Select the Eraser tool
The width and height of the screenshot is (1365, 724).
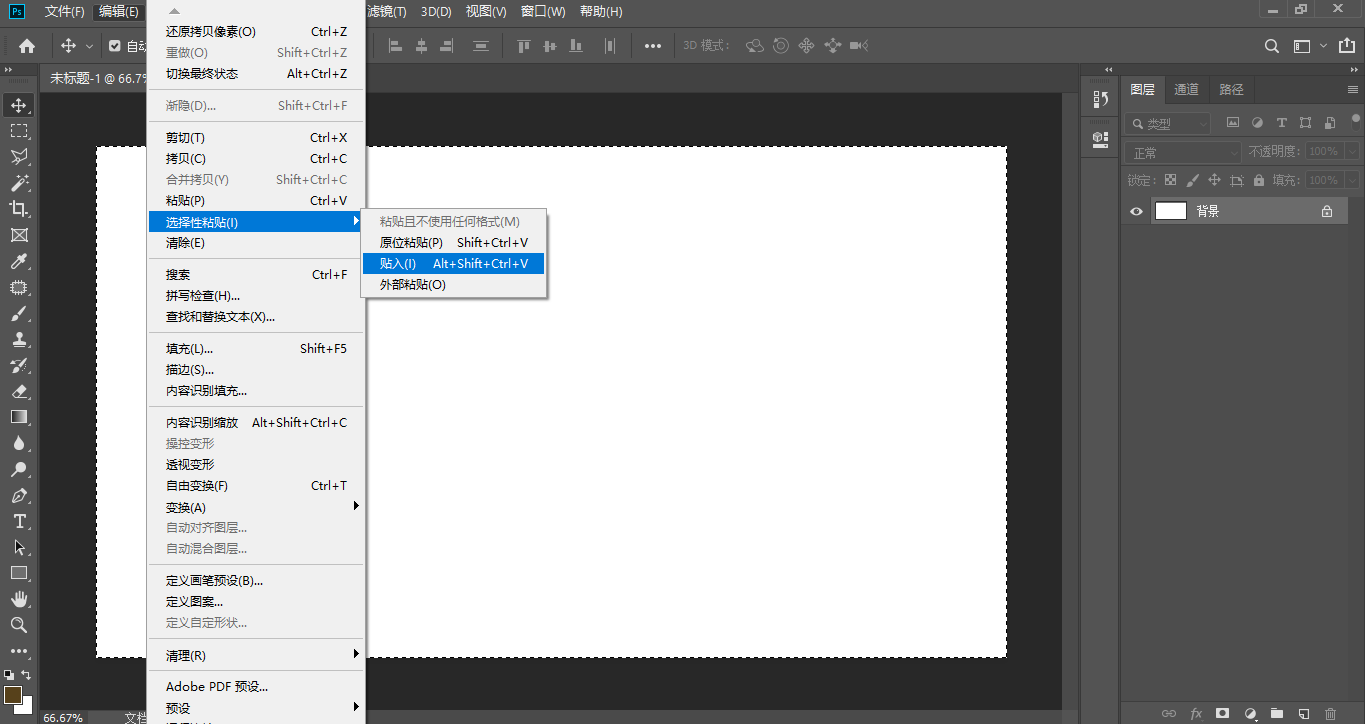[19, 391]
